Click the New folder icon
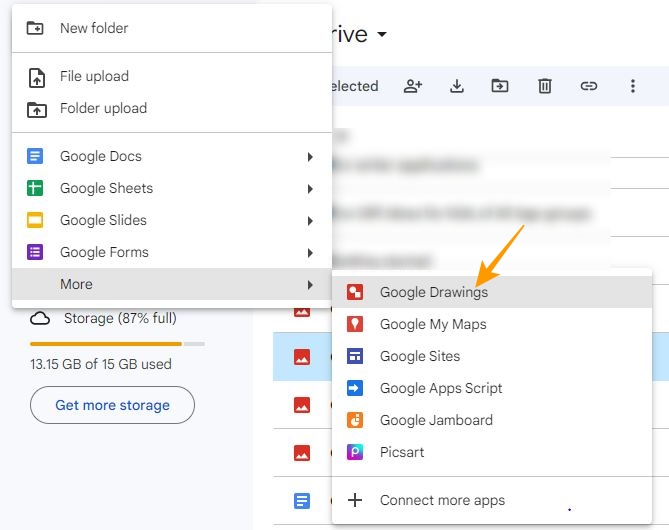The width and height of the screenshot is (669, 530). [x=35, y=28]
